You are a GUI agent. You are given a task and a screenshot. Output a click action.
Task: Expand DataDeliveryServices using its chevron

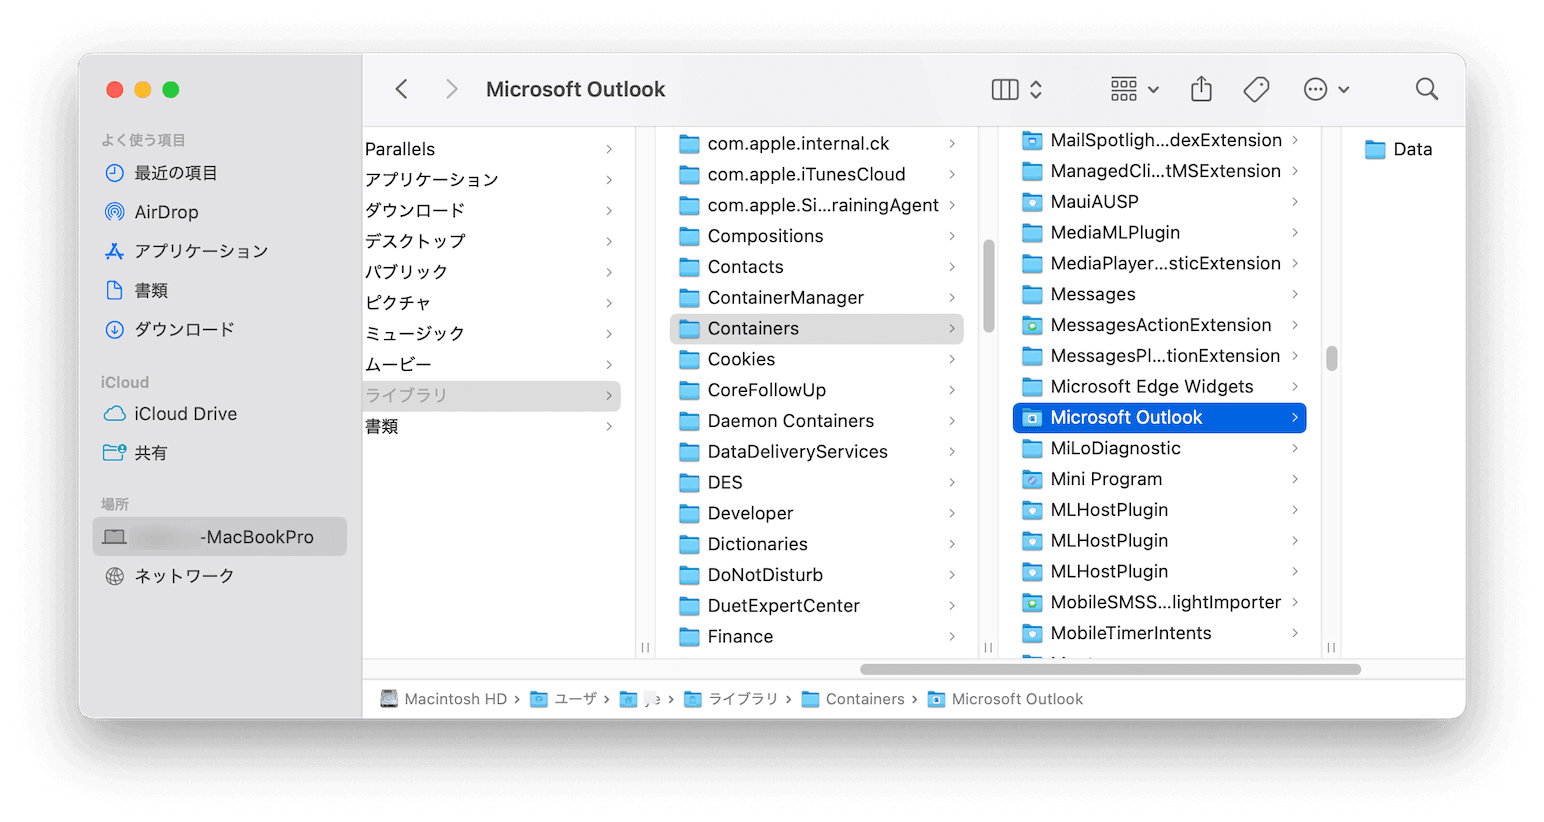pyautogui.click(x=952, y=452)
